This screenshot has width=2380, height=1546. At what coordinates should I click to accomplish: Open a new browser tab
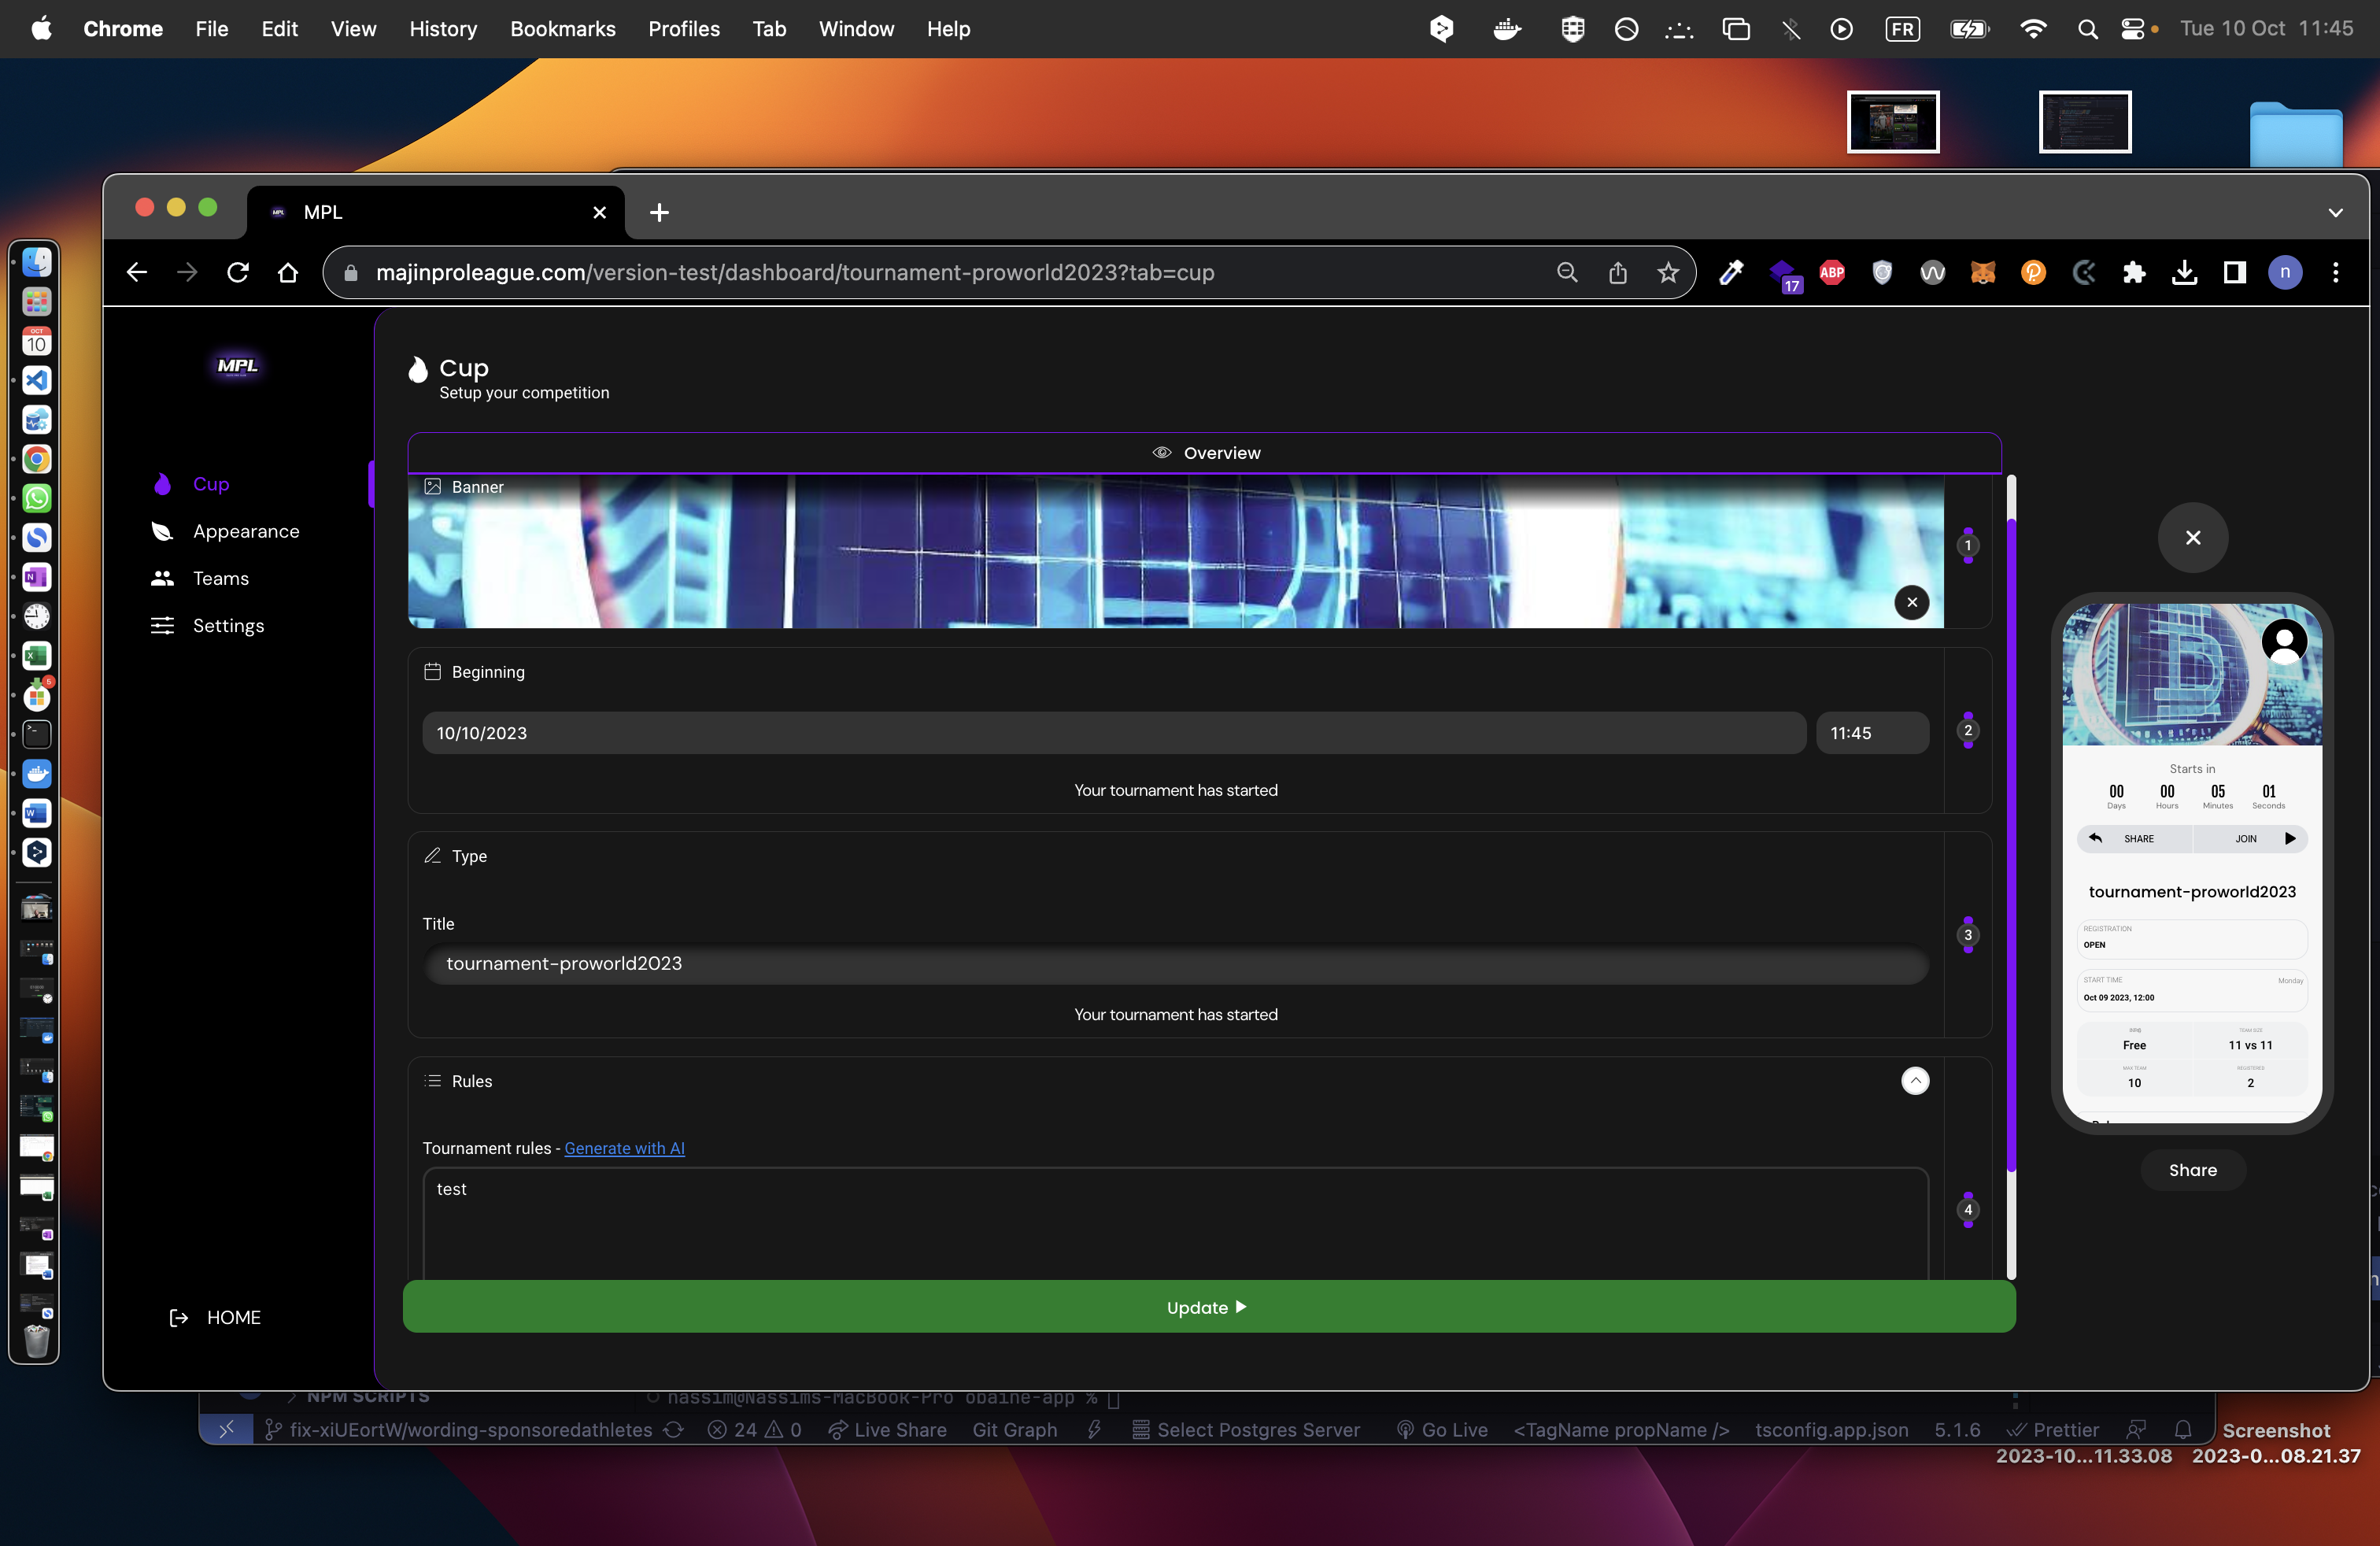coord(659,212)
